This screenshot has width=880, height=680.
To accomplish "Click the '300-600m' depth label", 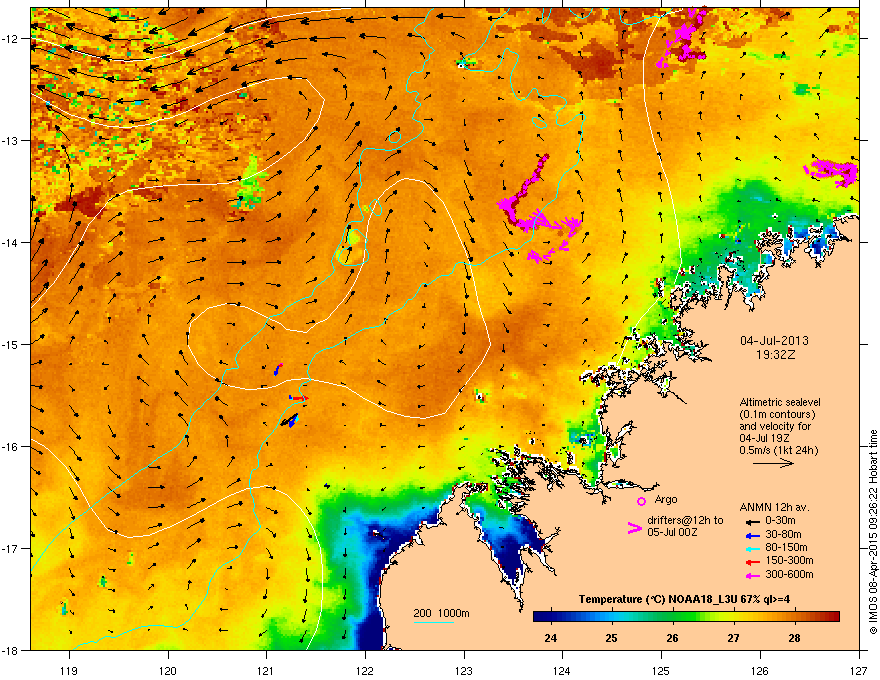I will [789, 575].
